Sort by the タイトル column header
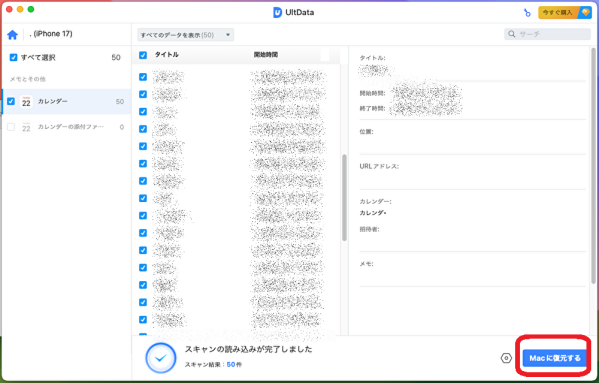This screenshot has height=383, width=599. pyautogui.click(x=167, y=55)
